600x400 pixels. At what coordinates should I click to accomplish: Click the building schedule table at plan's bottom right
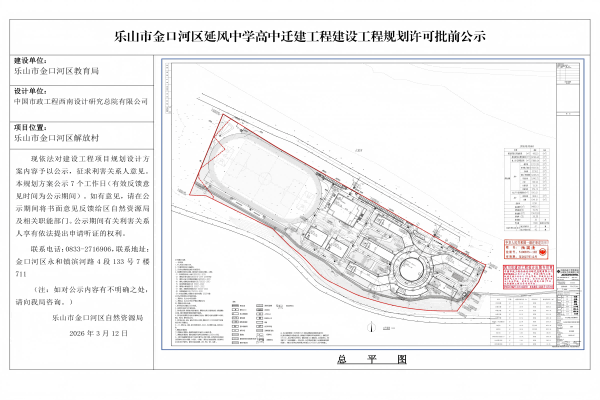[523, 320]
